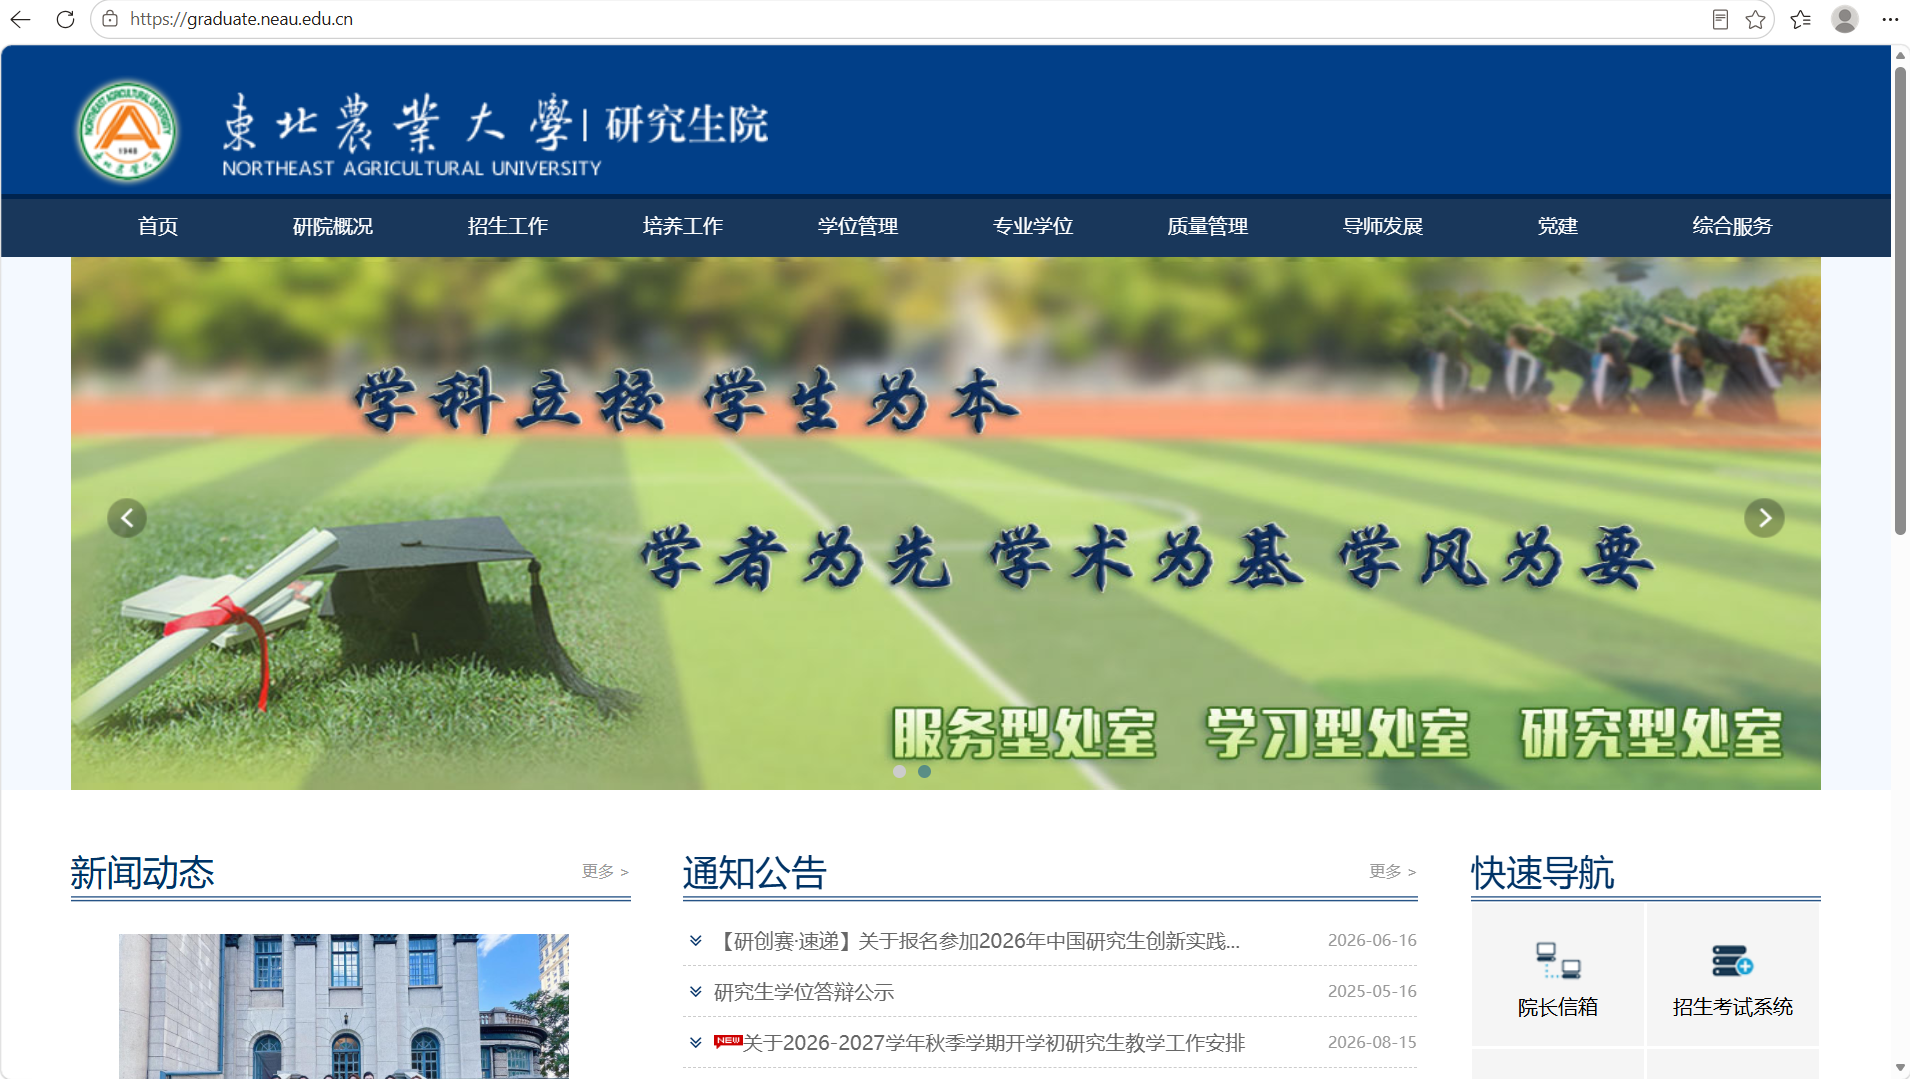Open browser settings and more menu
The width and height of the screenshot is (1910, 1079).
1889,19
